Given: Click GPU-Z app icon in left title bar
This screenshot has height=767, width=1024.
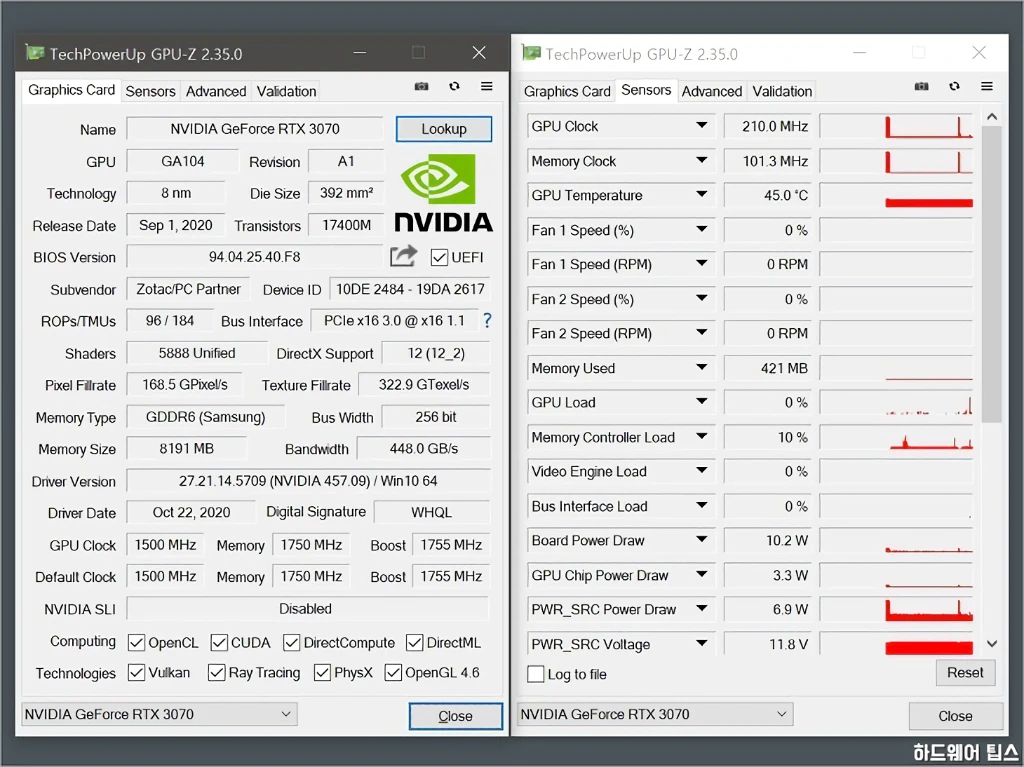Looking at the screenshot, I should pyautogui.click(x=35, y=52).
